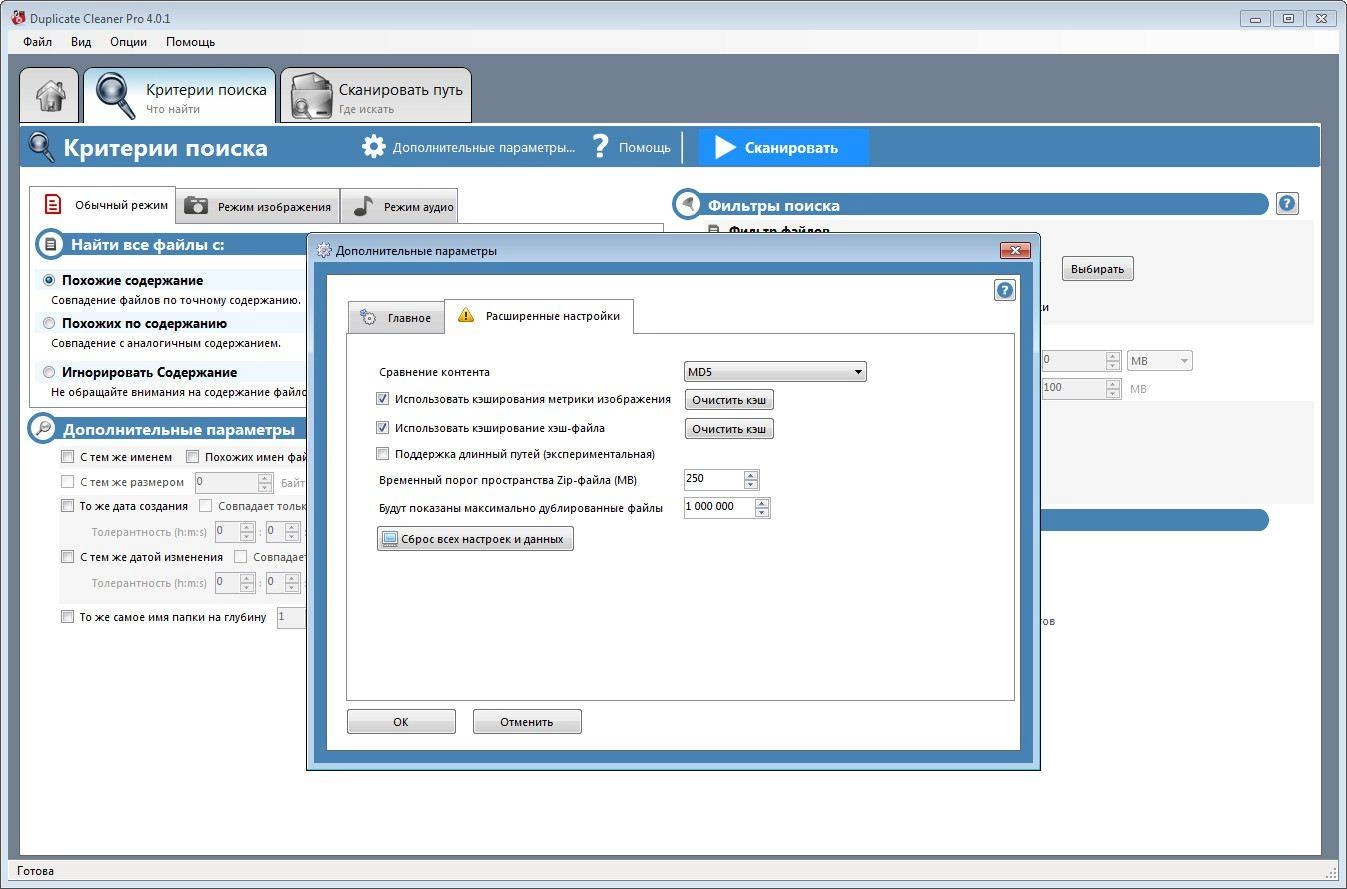
Task: Click gear icon on Главное tab
Action: tap(368, 317)
